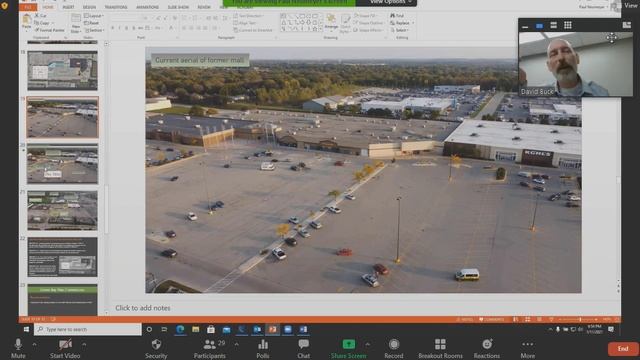Image resolution: width=640 pixels, height=360 pixels.
Task: Click Cut in the Clipboard group
Action: pos(40,16)
